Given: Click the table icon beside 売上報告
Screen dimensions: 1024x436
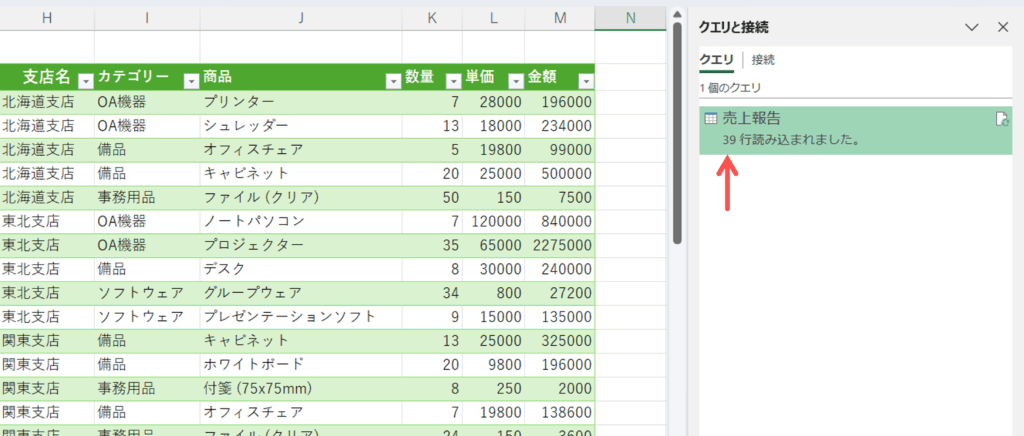Looking at the screenshot, I should coord(711,119).
